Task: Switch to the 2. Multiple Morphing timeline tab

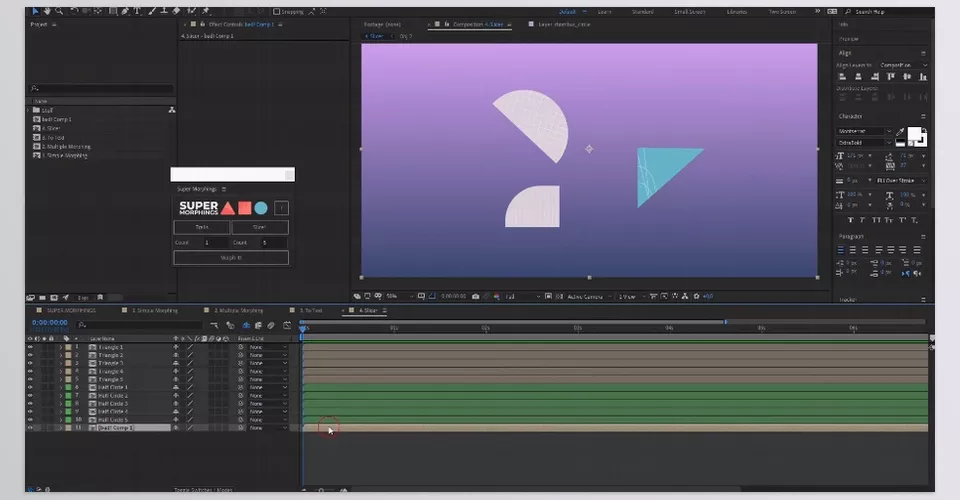Action: click(x=238, y=310)
